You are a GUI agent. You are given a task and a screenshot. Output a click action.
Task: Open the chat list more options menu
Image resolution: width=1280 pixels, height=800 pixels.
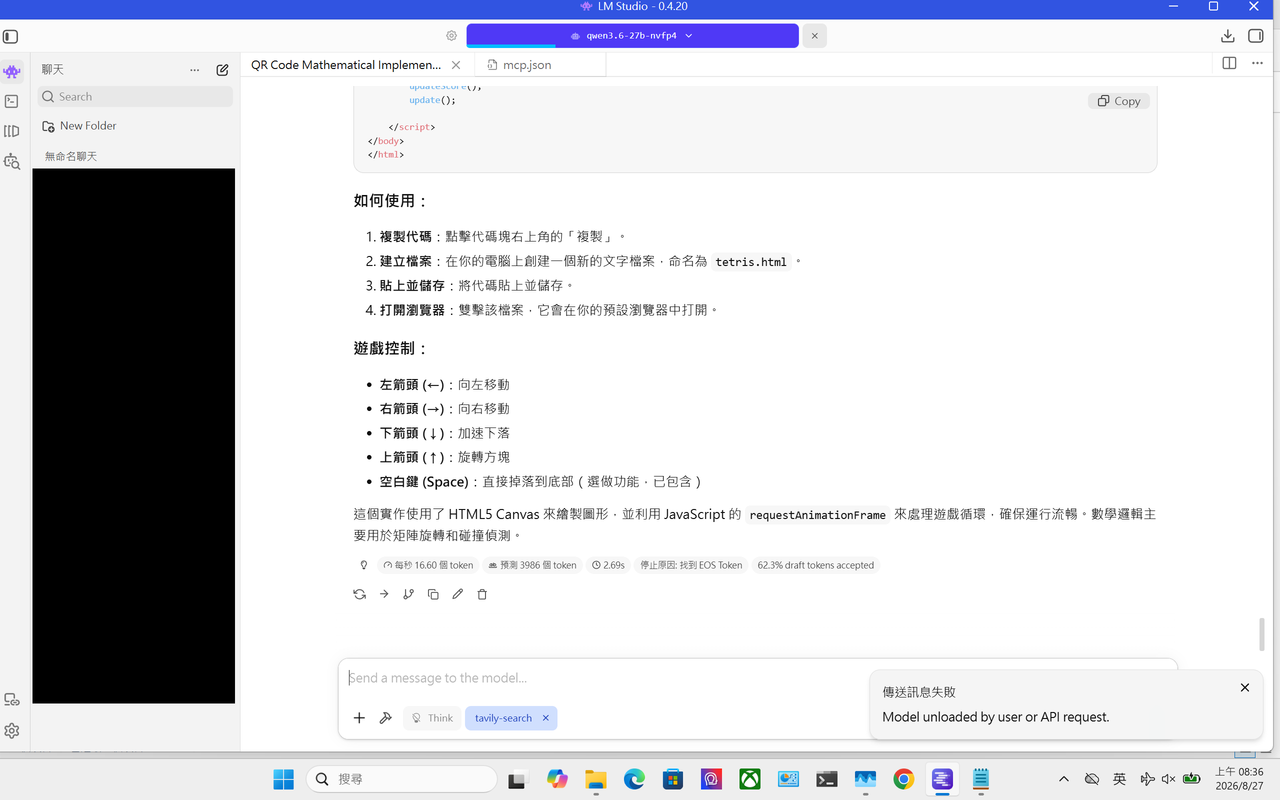[x=195, y=70]
